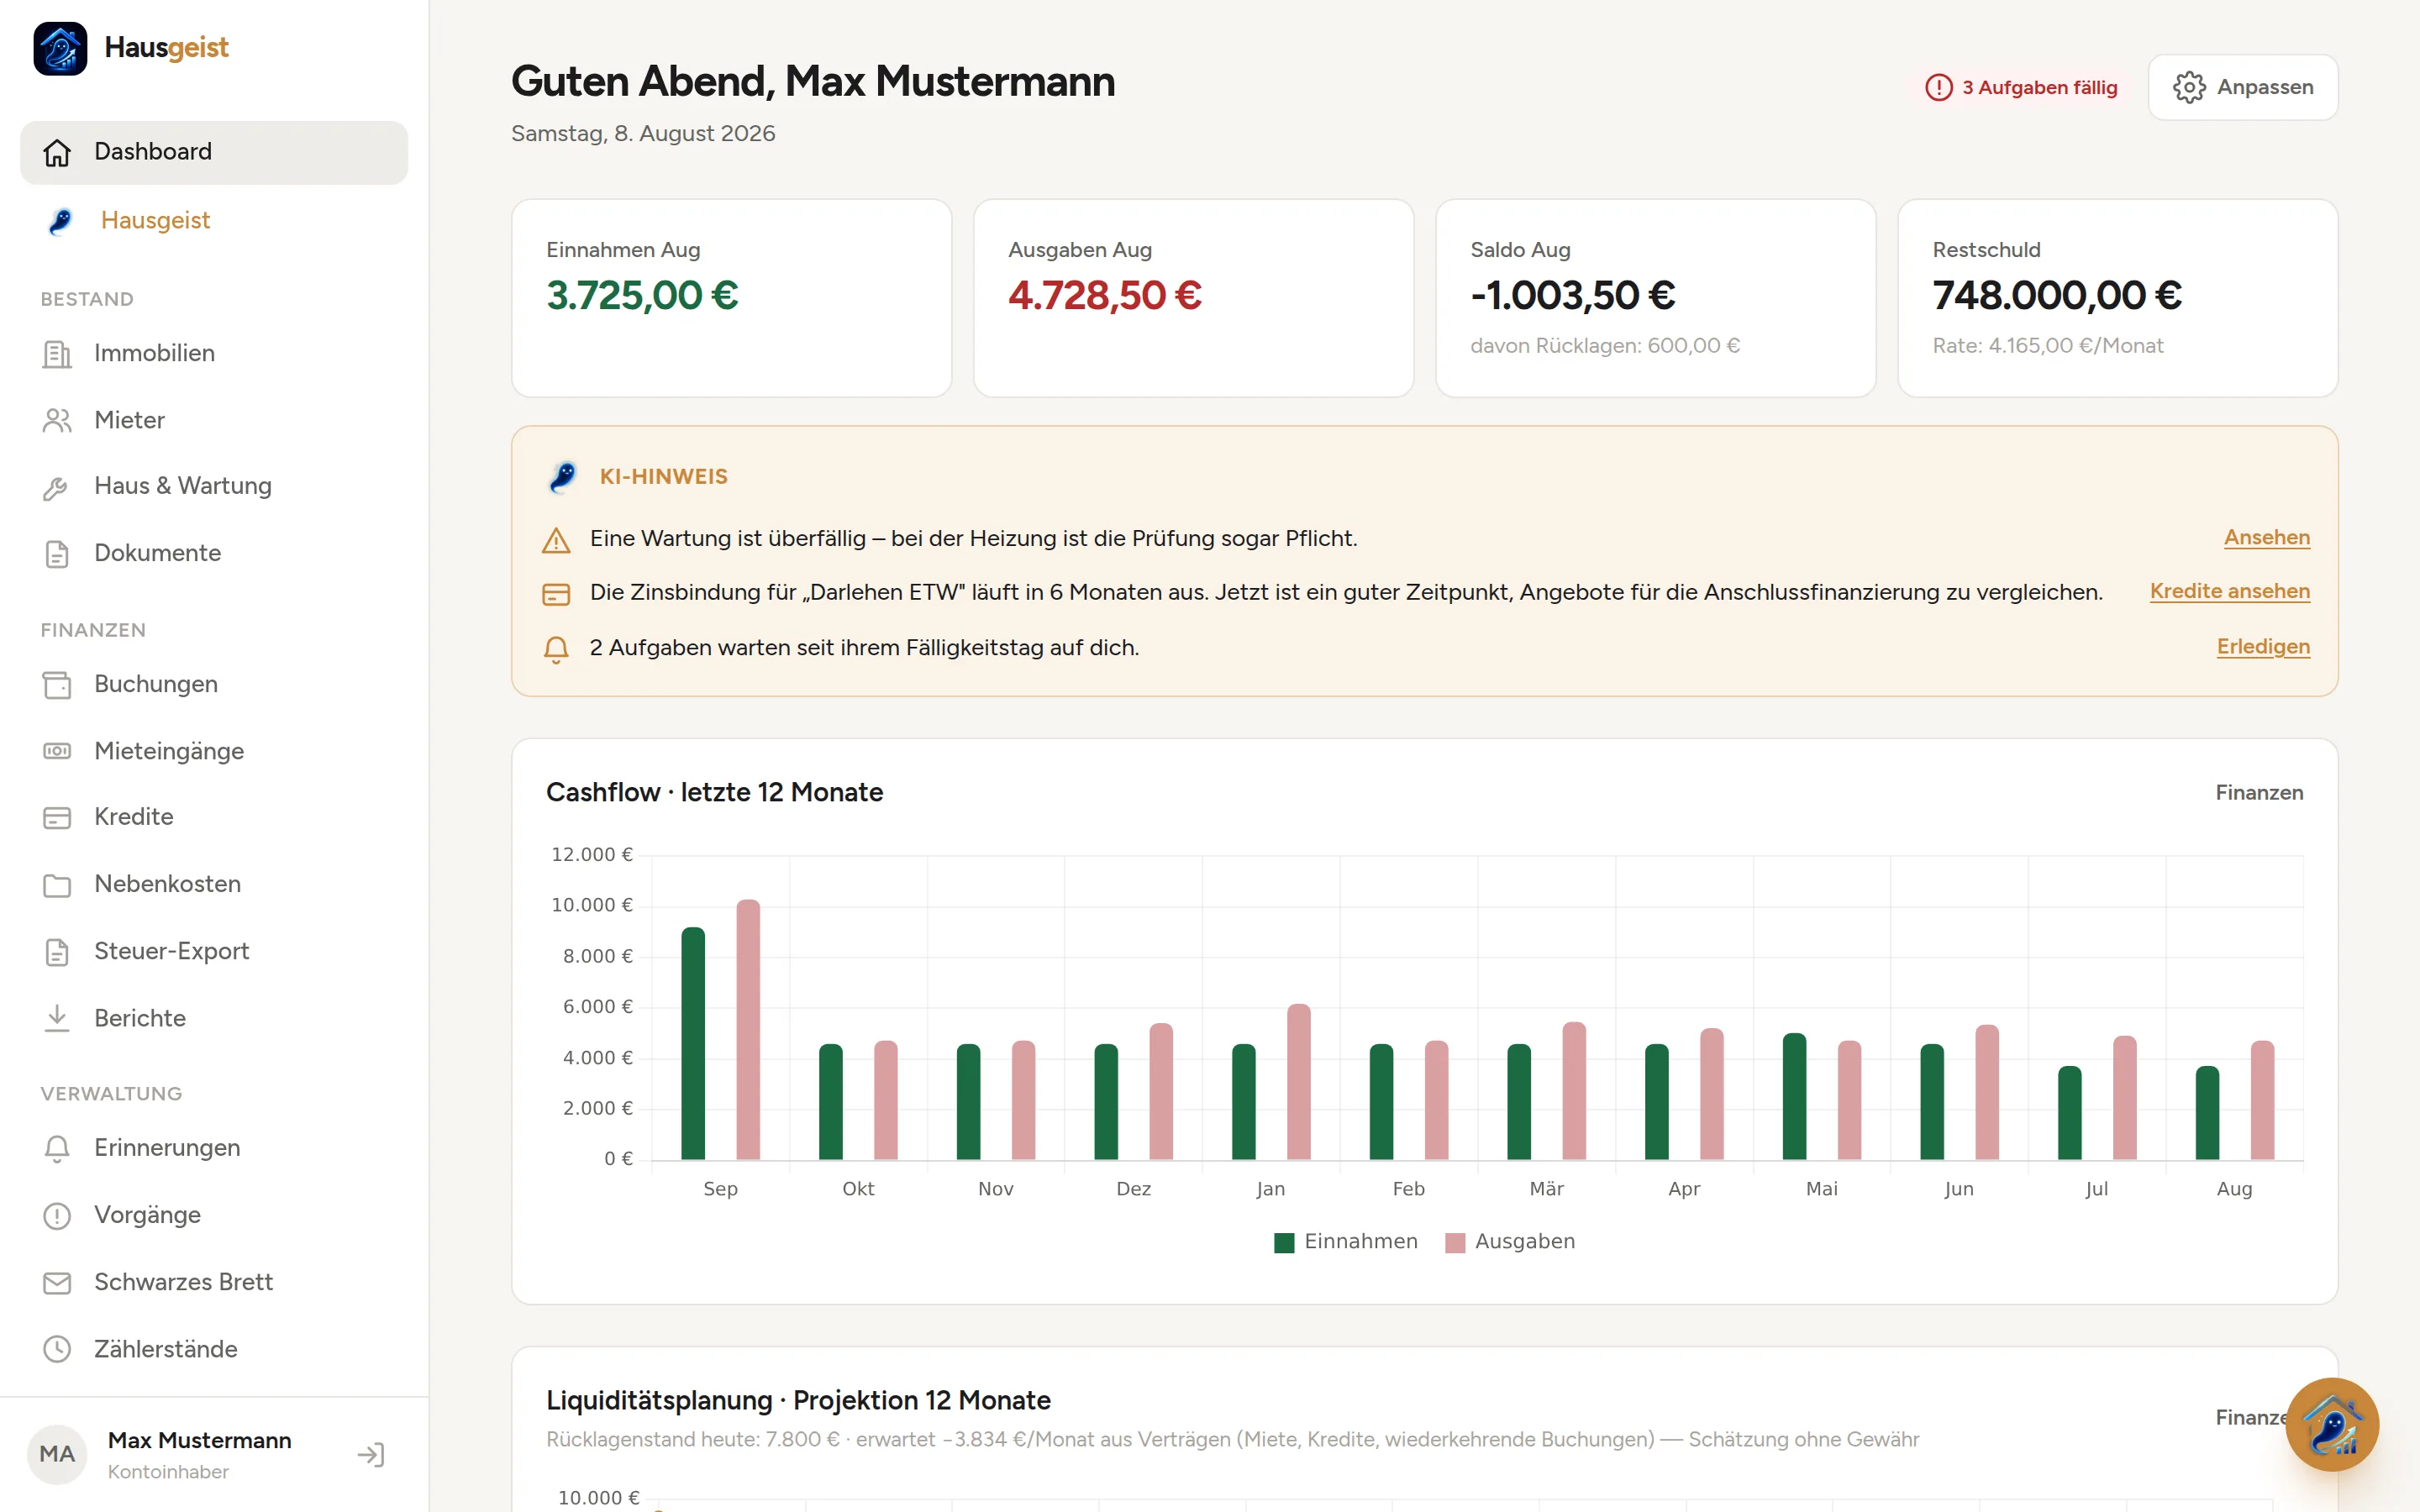Click the Liquiditätsplanung heading
The image size is (2420, 1512).
[798, 1401]
